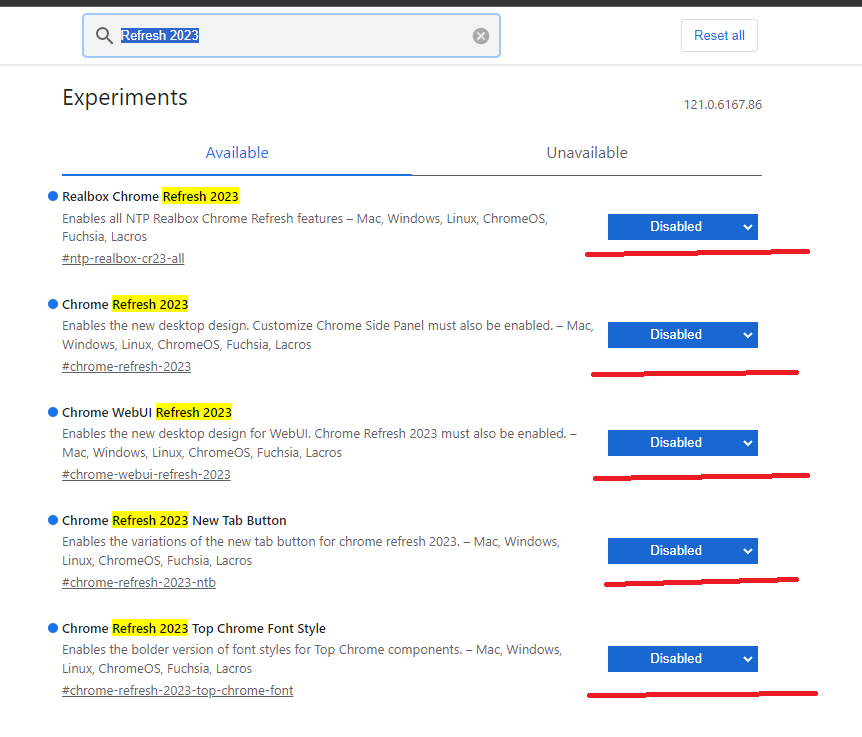Open the New Tab Button flag dropdown
This screenshot has width=862, height=737.
(x=683, y=551)
